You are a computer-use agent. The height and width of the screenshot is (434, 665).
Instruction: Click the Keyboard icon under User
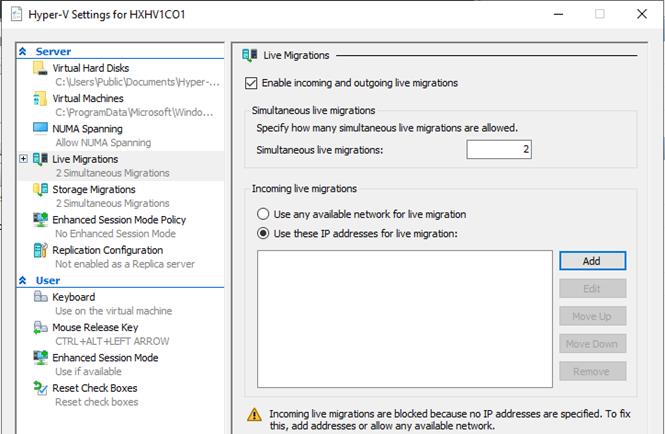40,297
